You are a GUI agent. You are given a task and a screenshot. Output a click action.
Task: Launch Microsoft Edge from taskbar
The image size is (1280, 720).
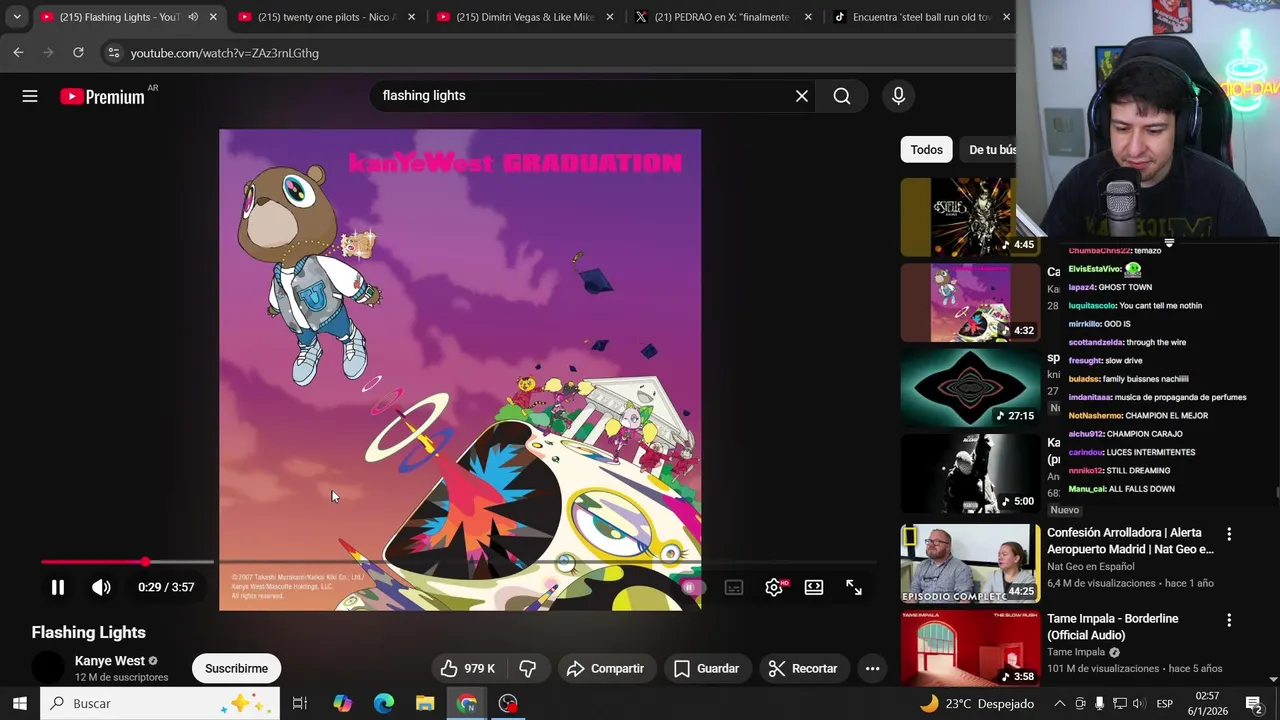(384, 704)
